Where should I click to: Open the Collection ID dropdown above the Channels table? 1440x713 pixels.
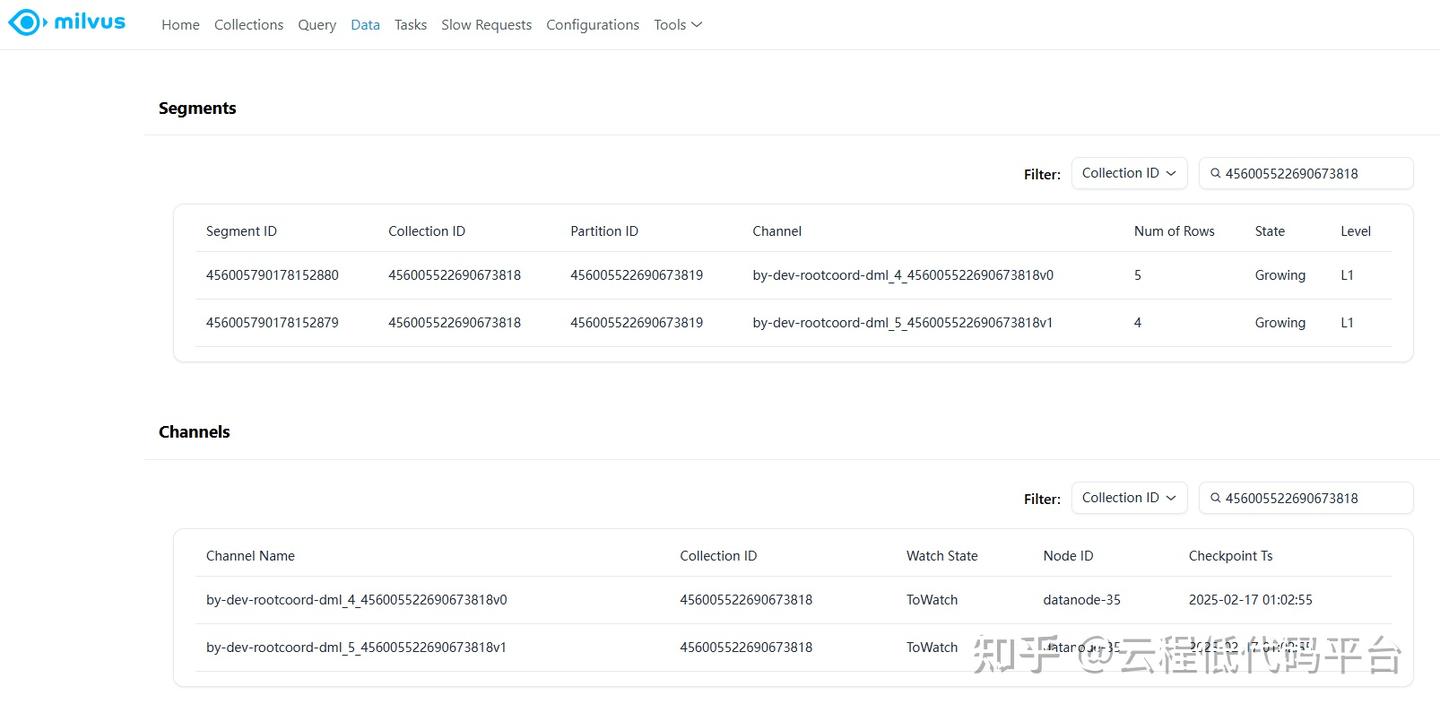[x=1128, y=497]
